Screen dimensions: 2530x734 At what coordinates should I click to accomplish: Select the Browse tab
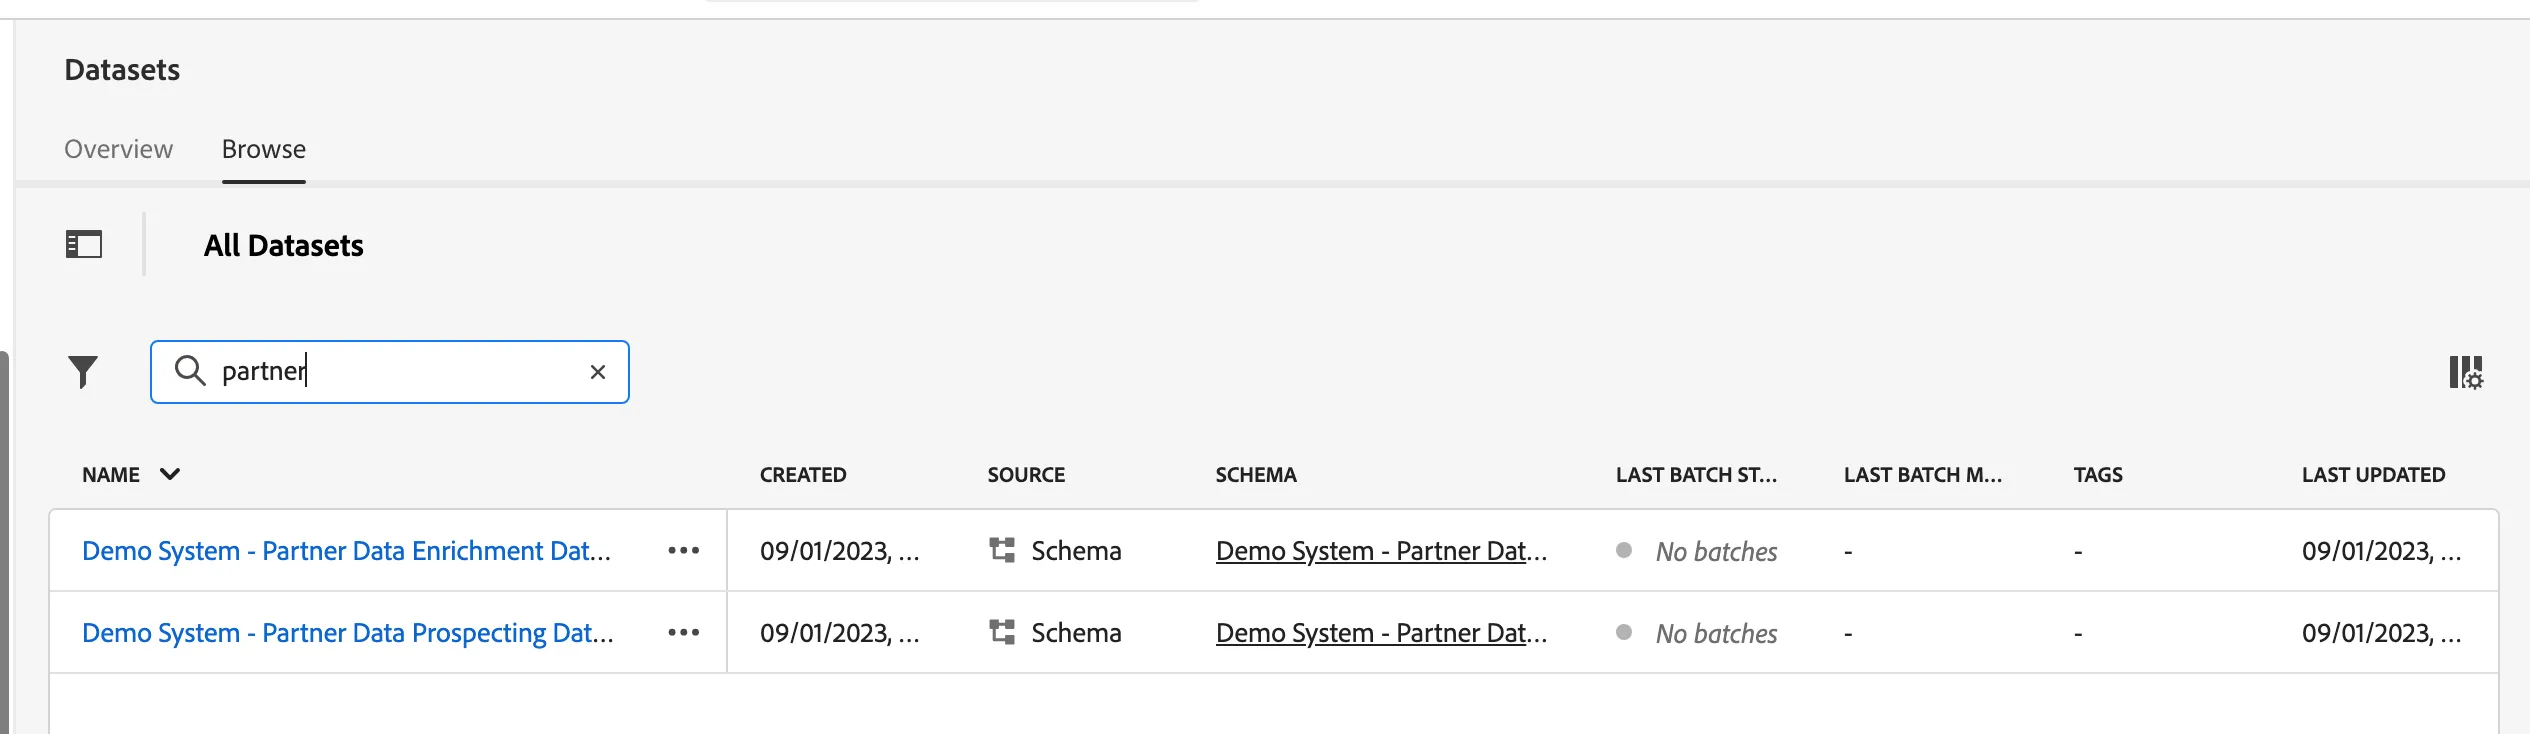(x=264, y=149)
